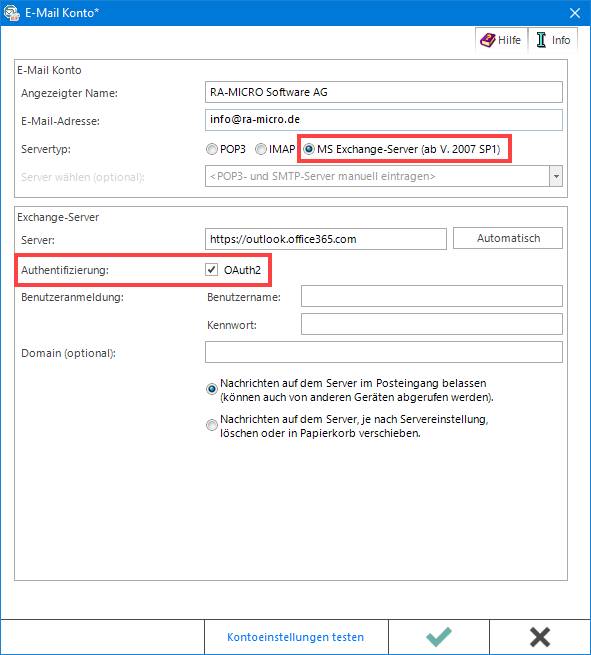Click the Exchange Server URL field
The image size is (591, 655).
click(x=326, y=239)
